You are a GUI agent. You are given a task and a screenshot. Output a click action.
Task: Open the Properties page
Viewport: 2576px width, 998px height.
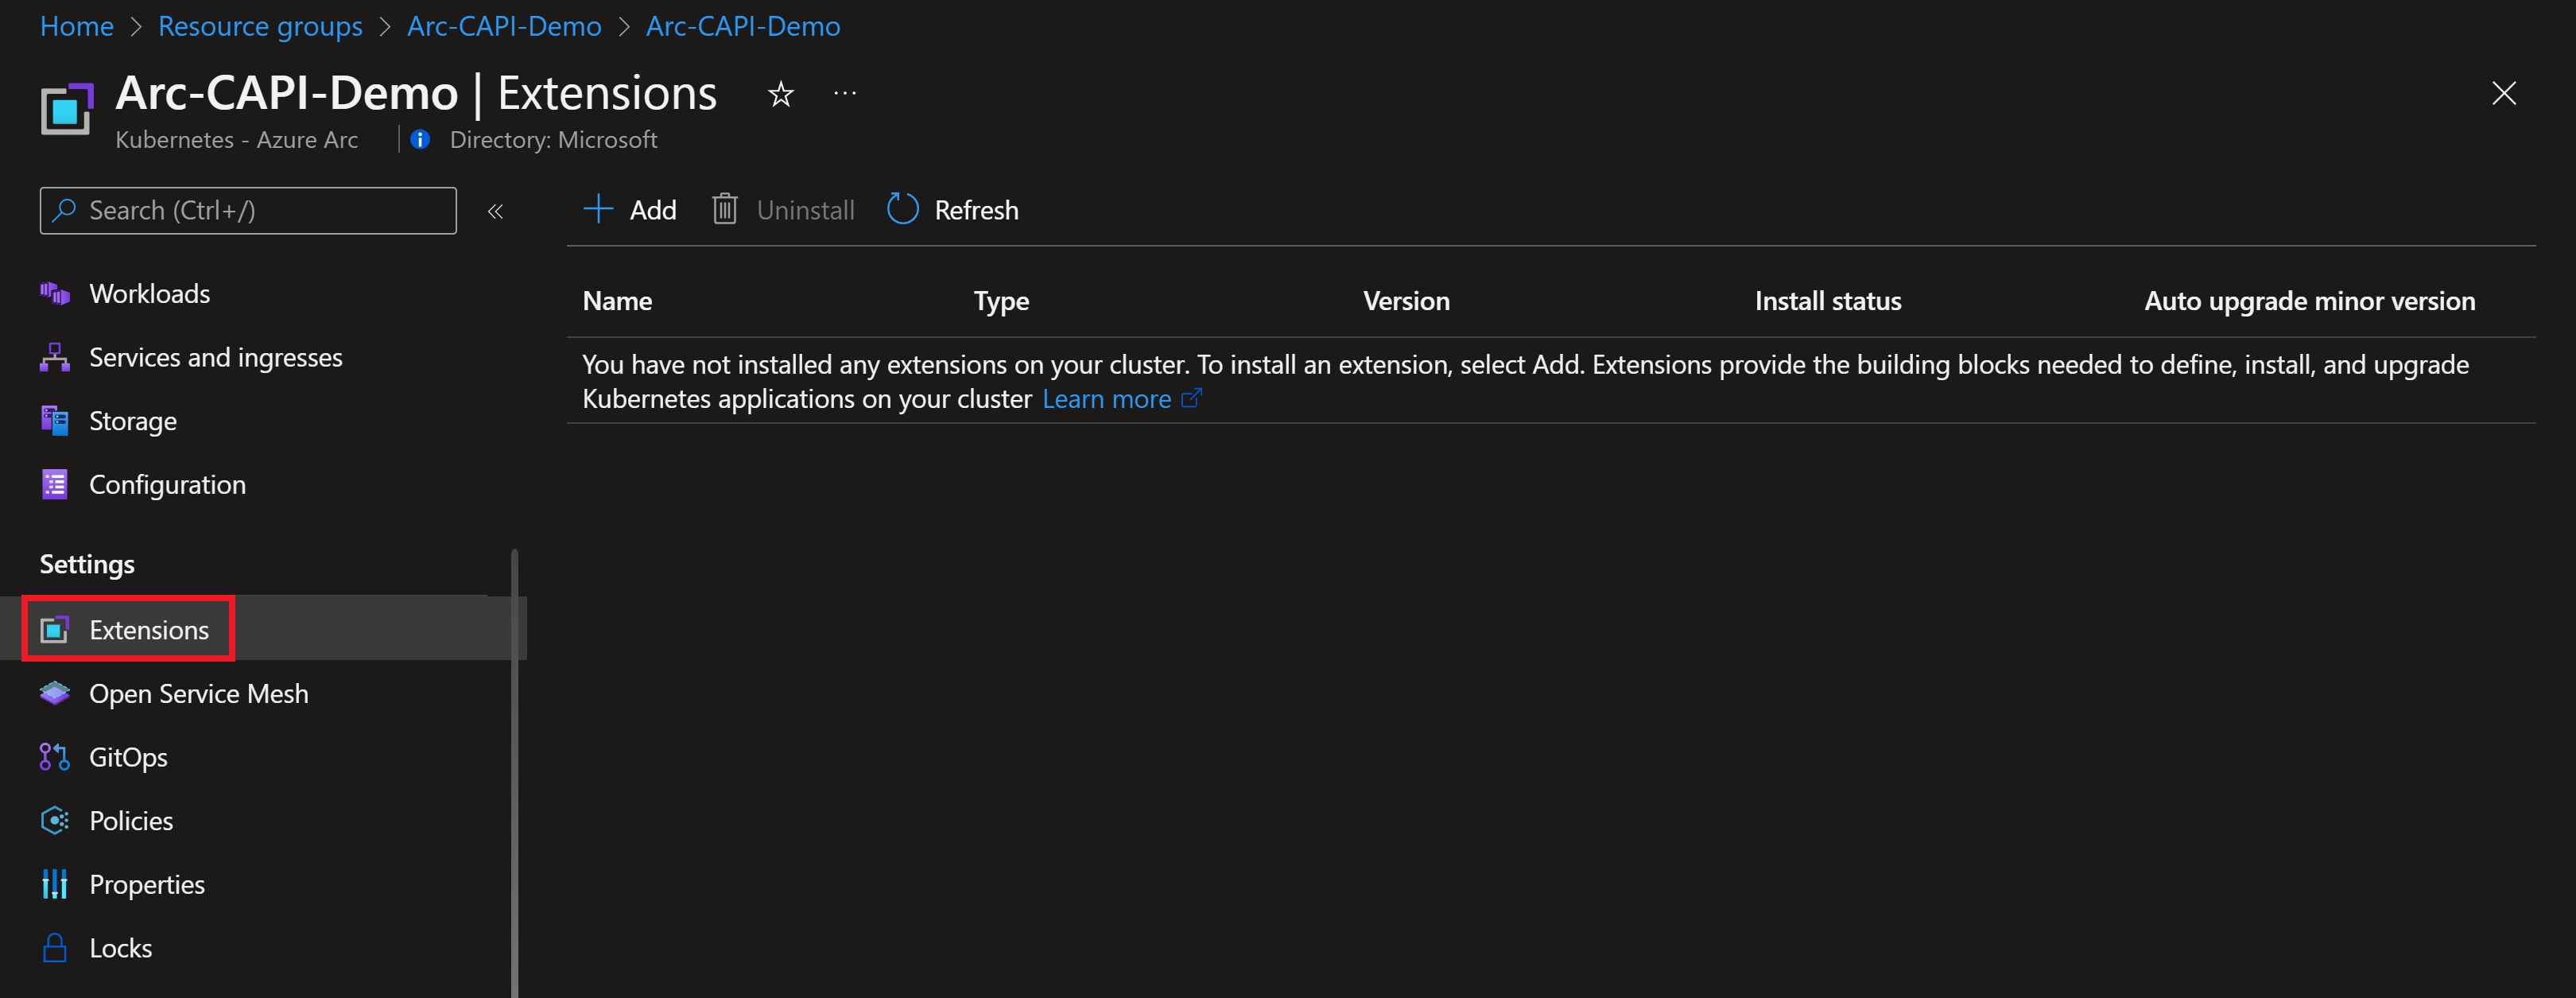click(147, 885)
